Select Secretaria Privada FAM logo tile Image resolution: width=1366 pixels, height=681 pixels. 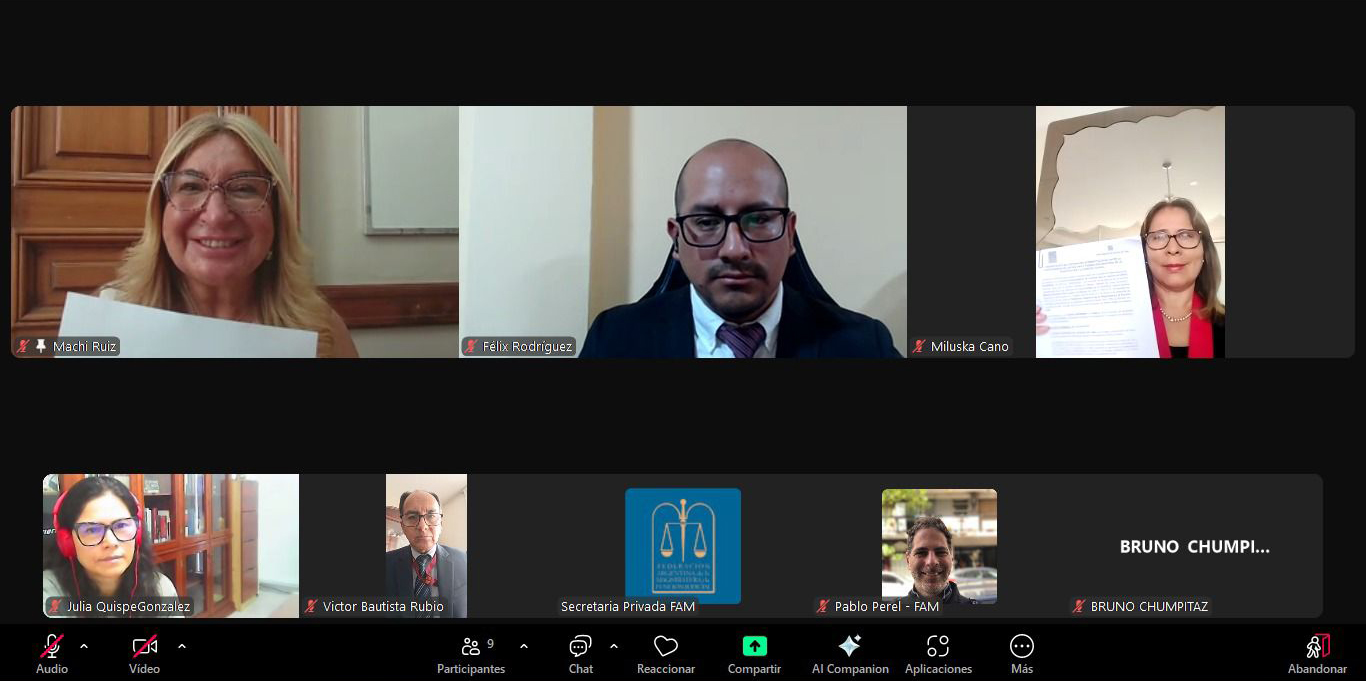pyautogui.click(x=683, y=545)
